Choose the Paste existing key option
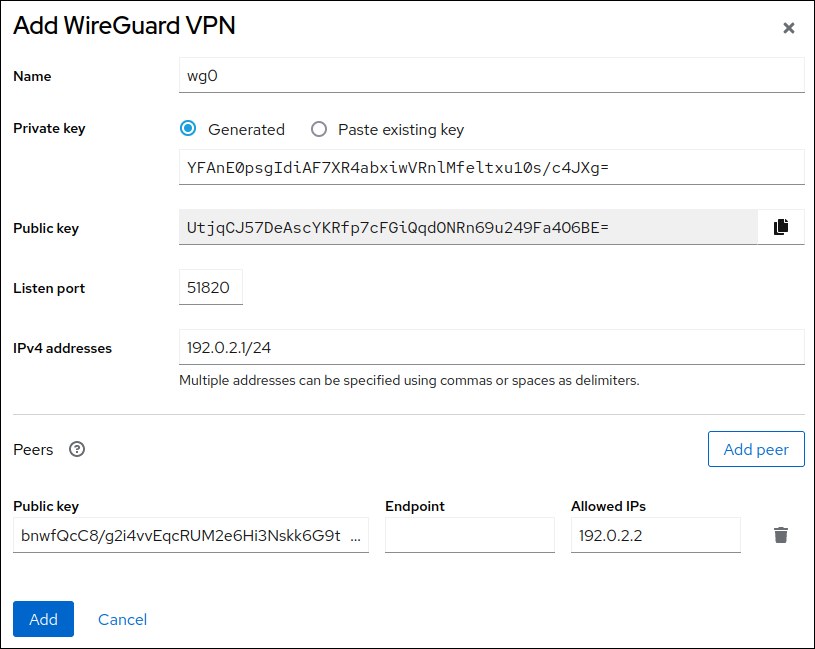 tap(319, 129)
